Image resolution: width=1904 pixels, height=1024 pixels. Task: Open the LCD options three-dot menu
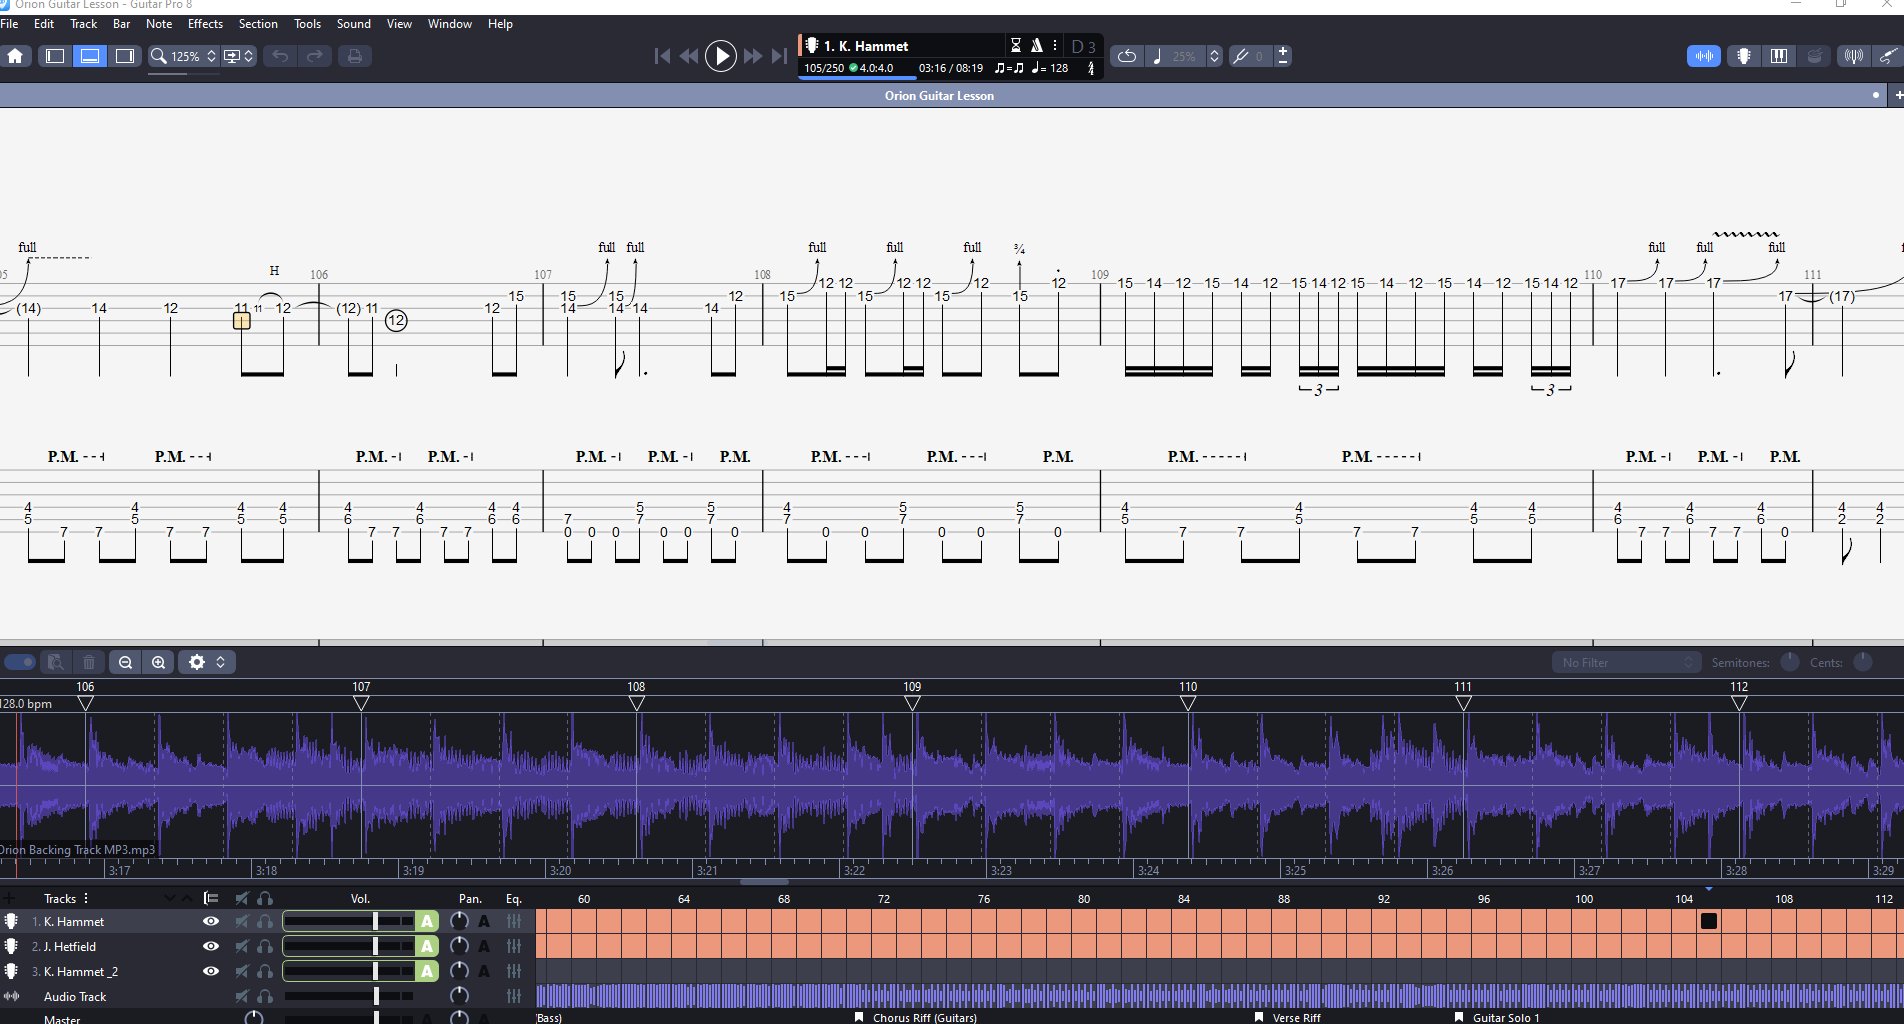(1055, 45)
